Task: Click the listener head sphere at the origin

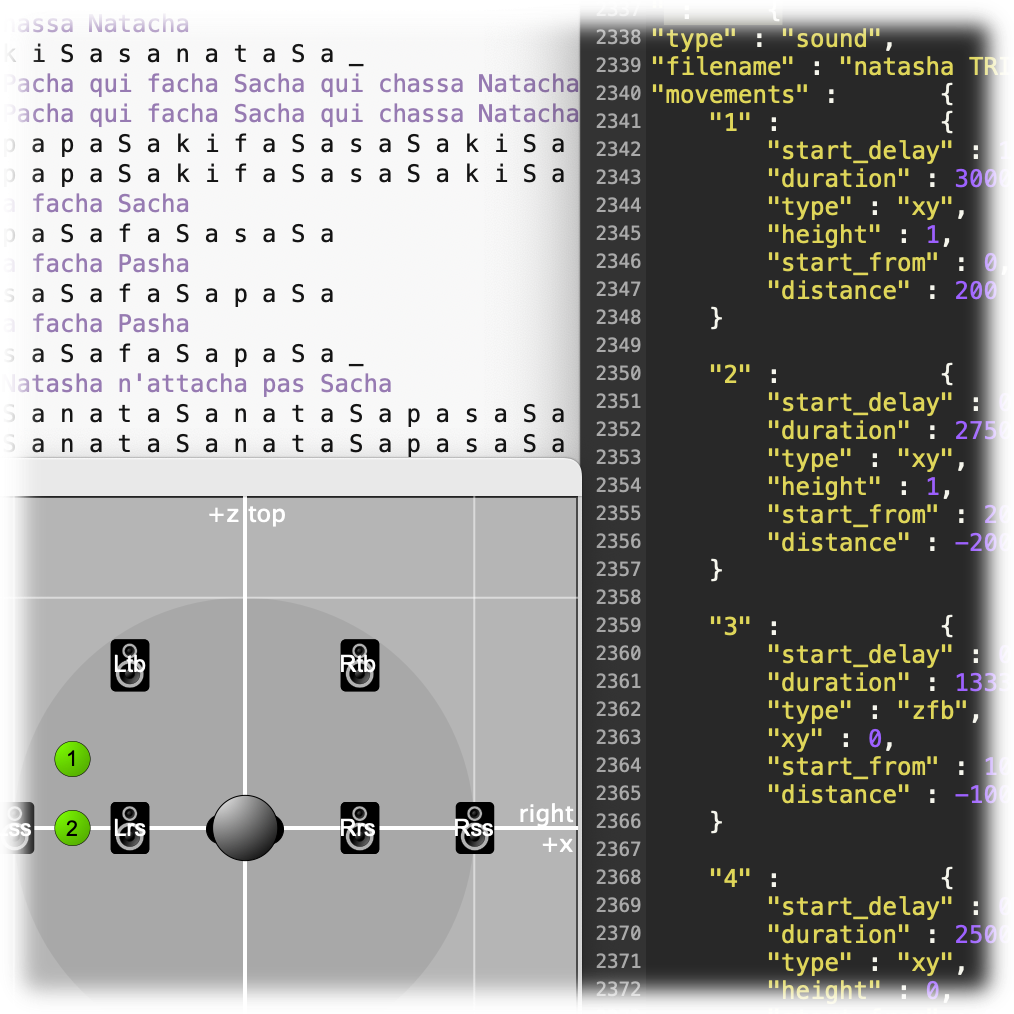Action: pos(244,827)
